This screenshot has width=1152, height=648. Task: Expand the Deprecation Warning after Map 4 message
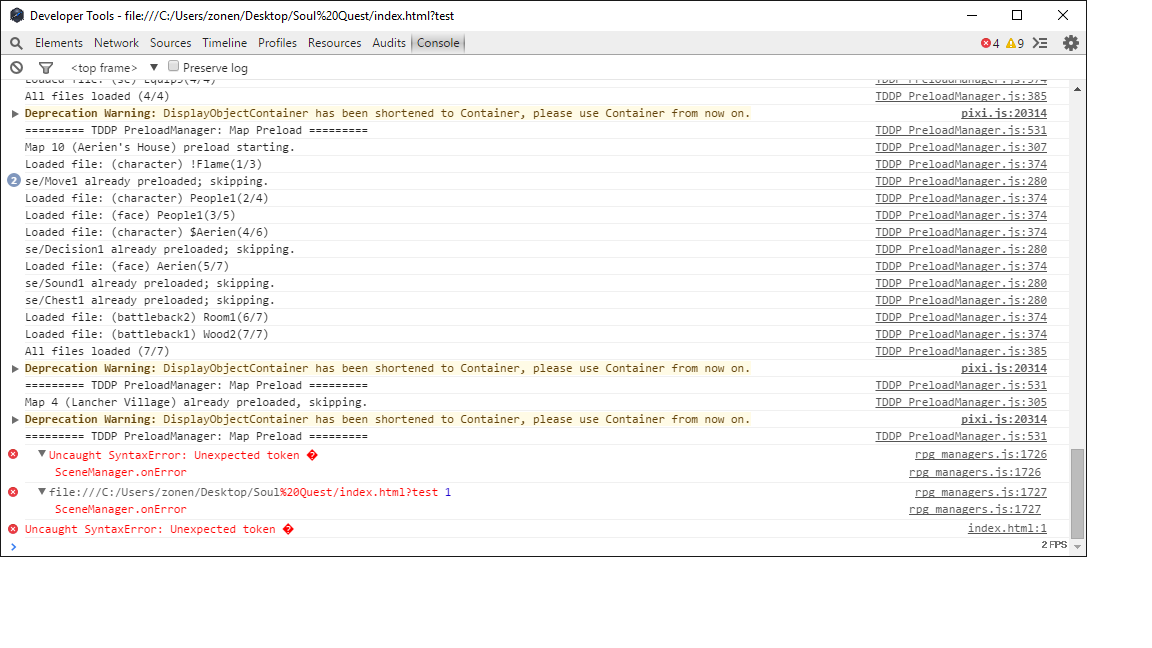(x=15, y=420)
